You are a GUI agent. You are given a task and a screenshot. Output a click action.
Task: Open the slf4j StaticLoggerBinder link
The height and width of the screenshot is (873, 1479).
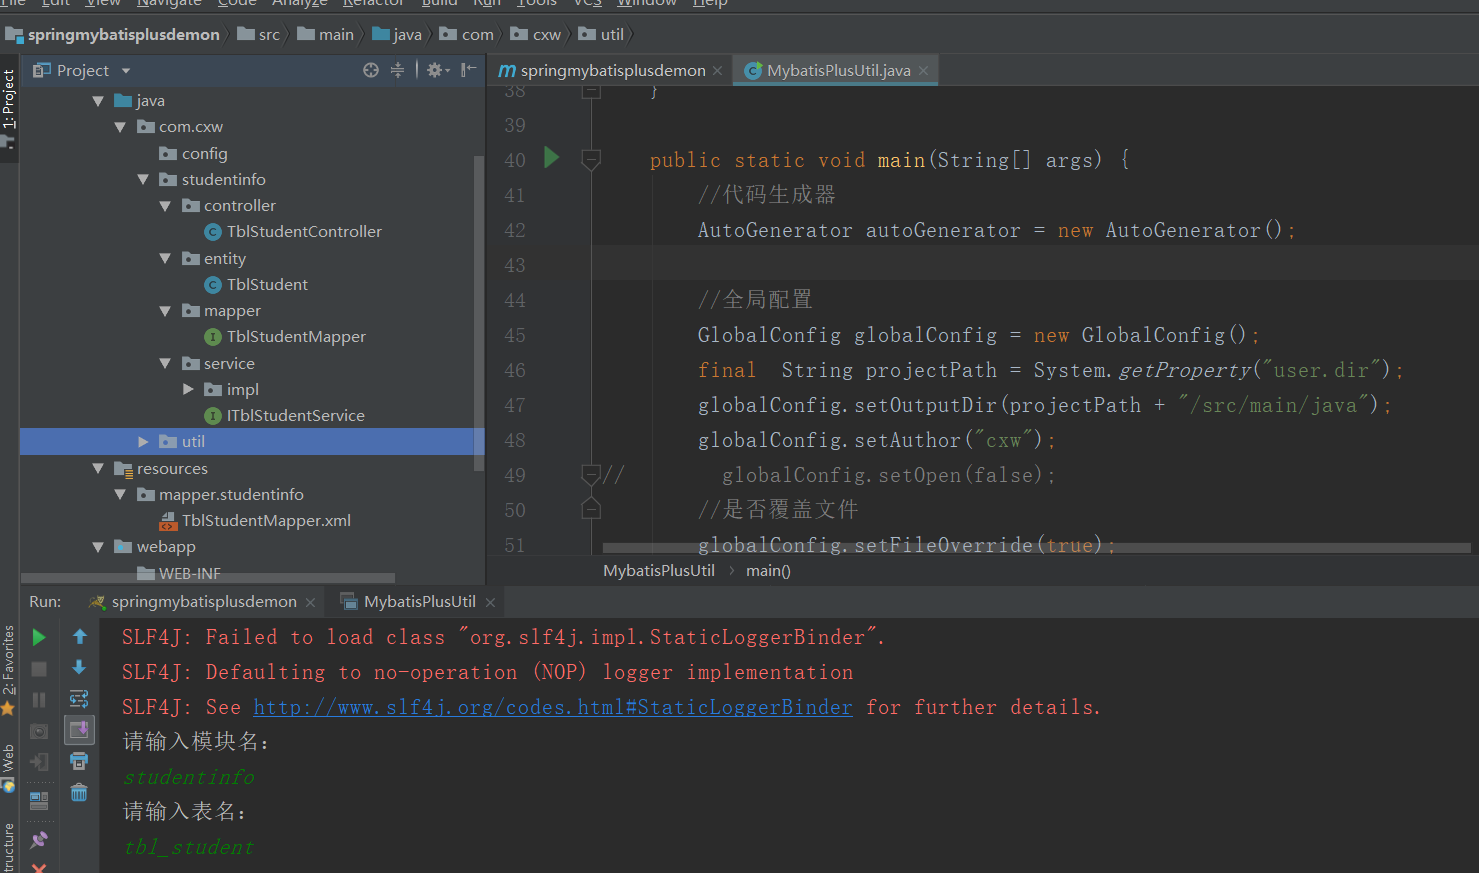click(x=552, y=707)
